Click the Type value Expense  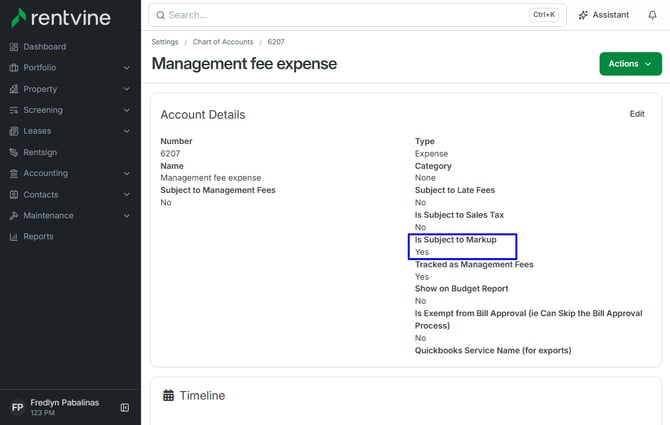click(x=432, y=153)
